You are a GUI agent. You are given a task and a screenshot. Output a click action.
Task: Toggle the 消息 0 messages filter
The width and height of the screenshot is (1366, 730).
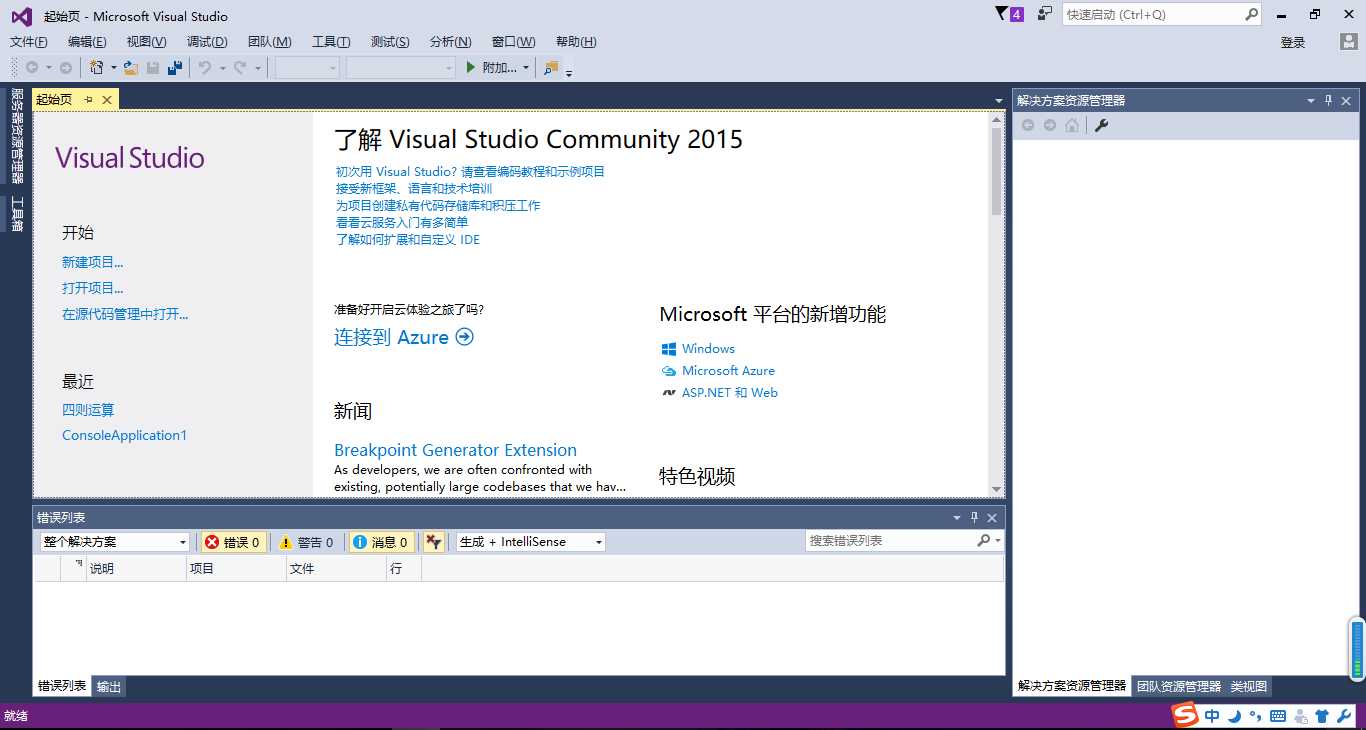[381, 542]
